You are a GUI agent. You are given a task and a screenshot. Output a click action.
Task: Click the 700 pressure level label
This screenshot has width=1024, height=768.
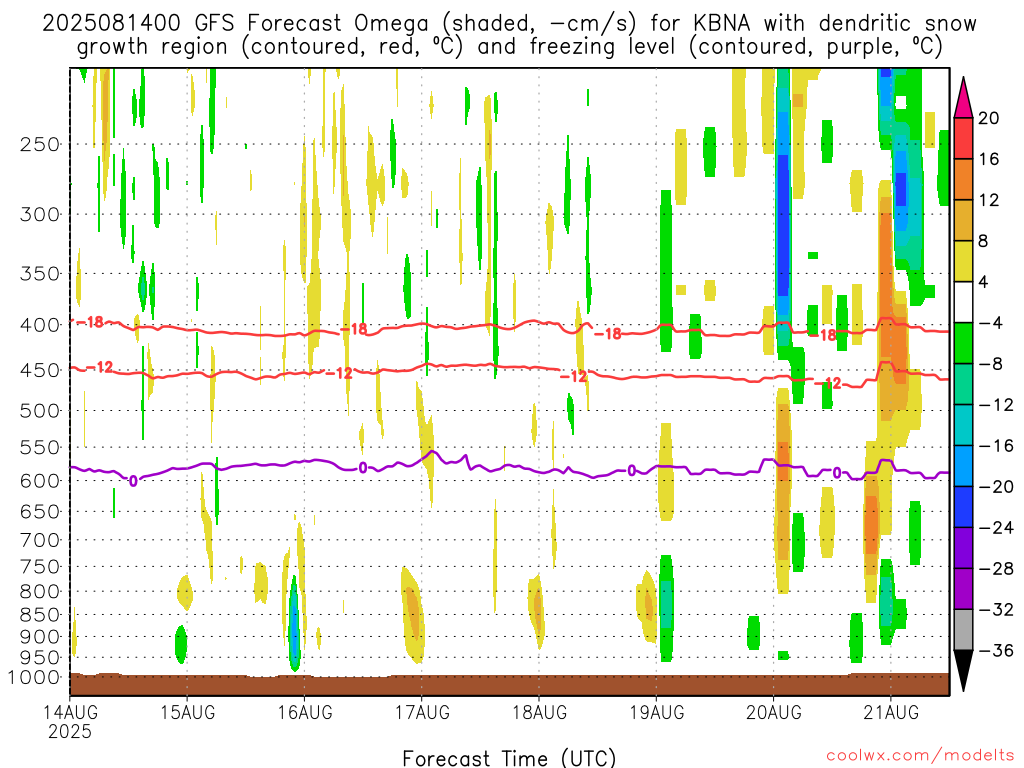coord(40,540)
